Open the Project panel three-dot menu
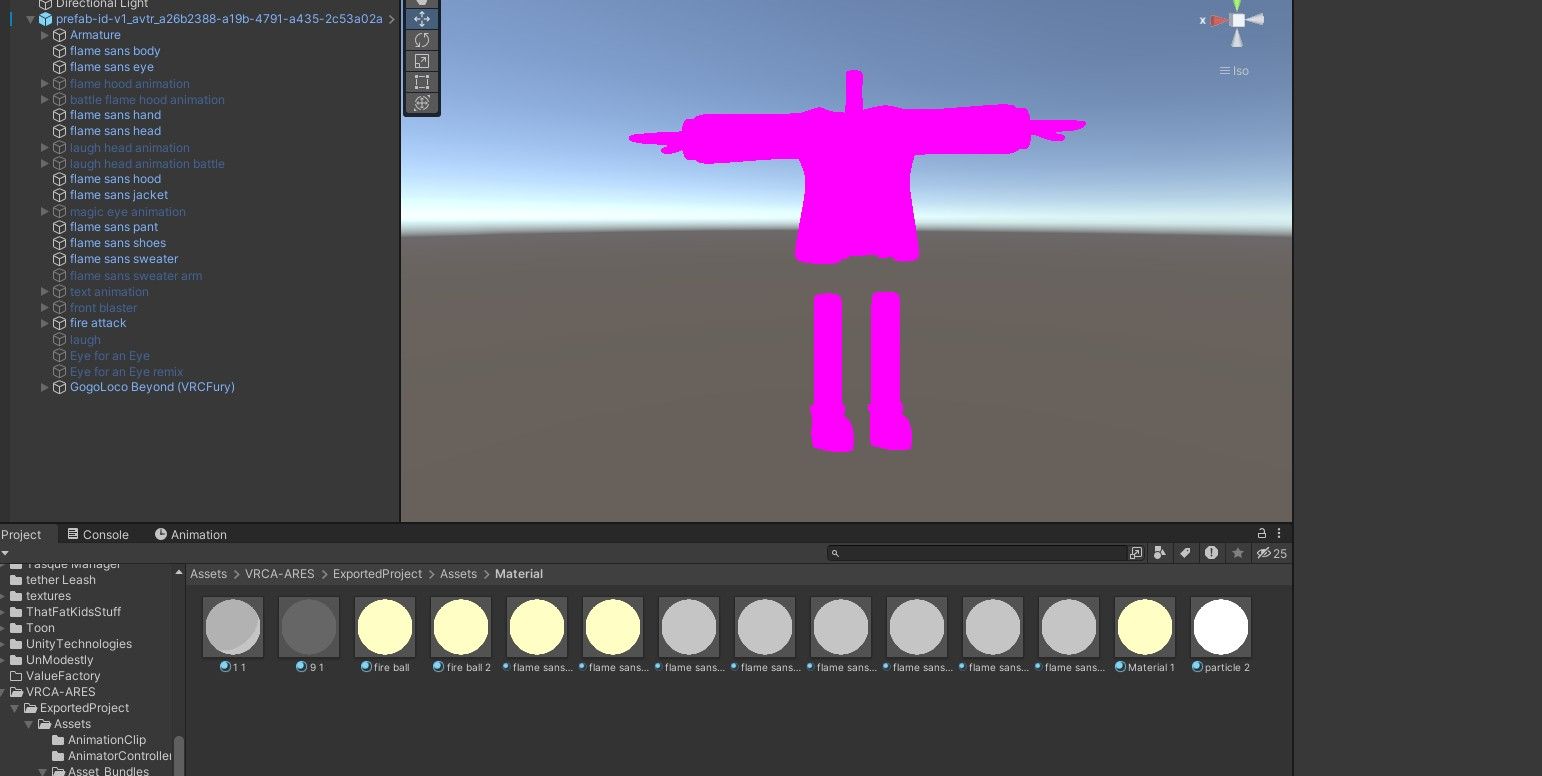The height and width of the screenshot is (776, 1542). pyautogui.click(x=1280, y=534)
